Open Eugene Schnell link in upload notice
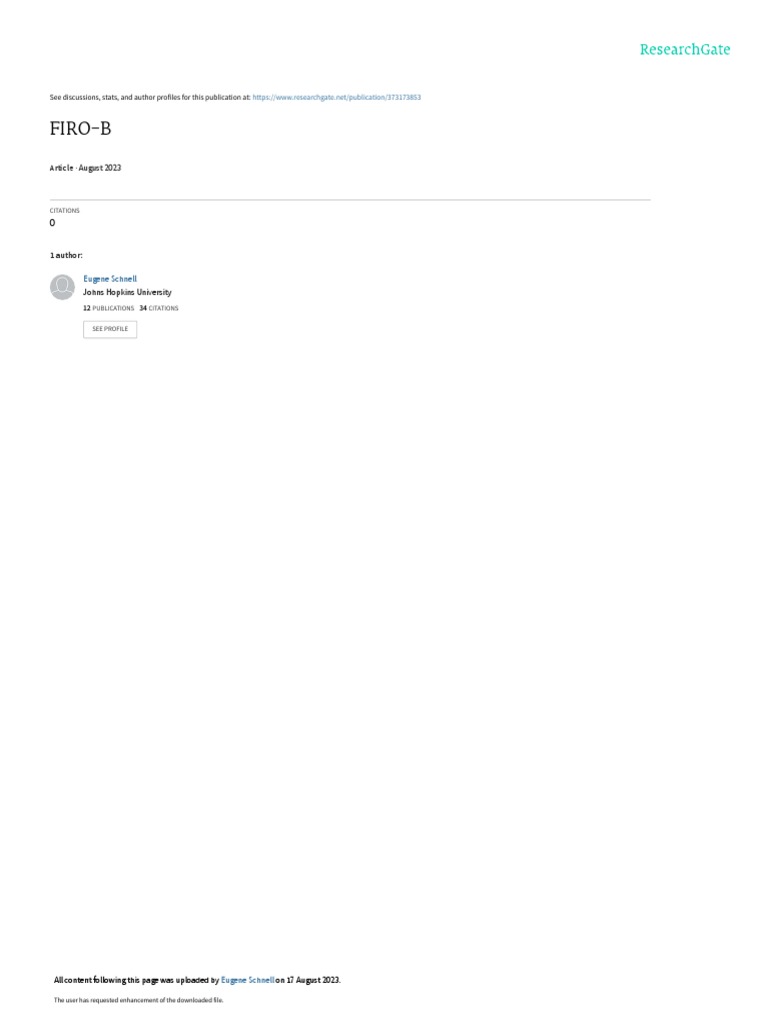 click(248, 980)
